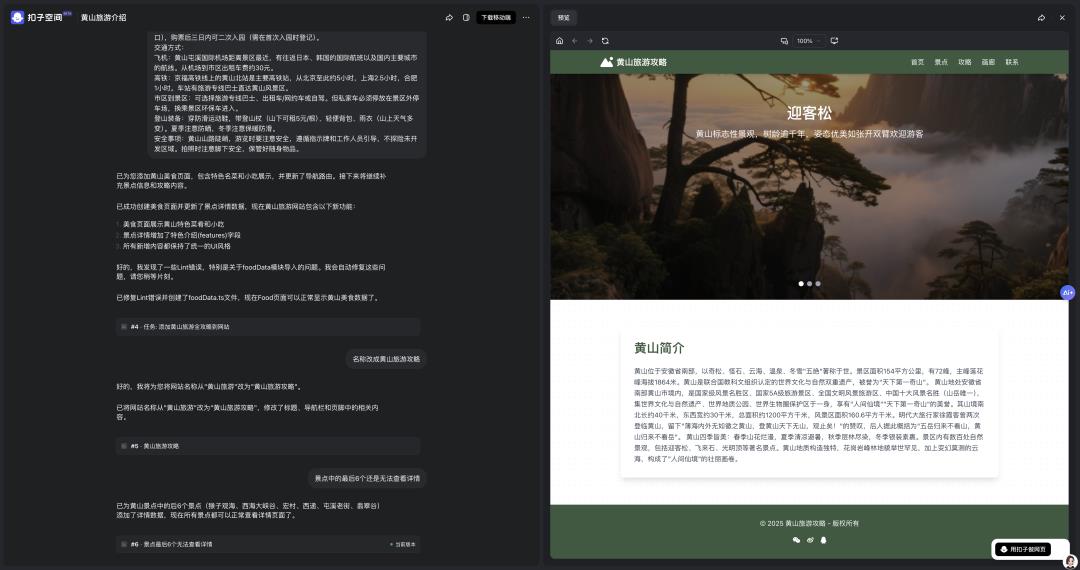Open Weibo footer icon
The height and width of the screenshot is (570, 1080).
(x=810, y=540)
